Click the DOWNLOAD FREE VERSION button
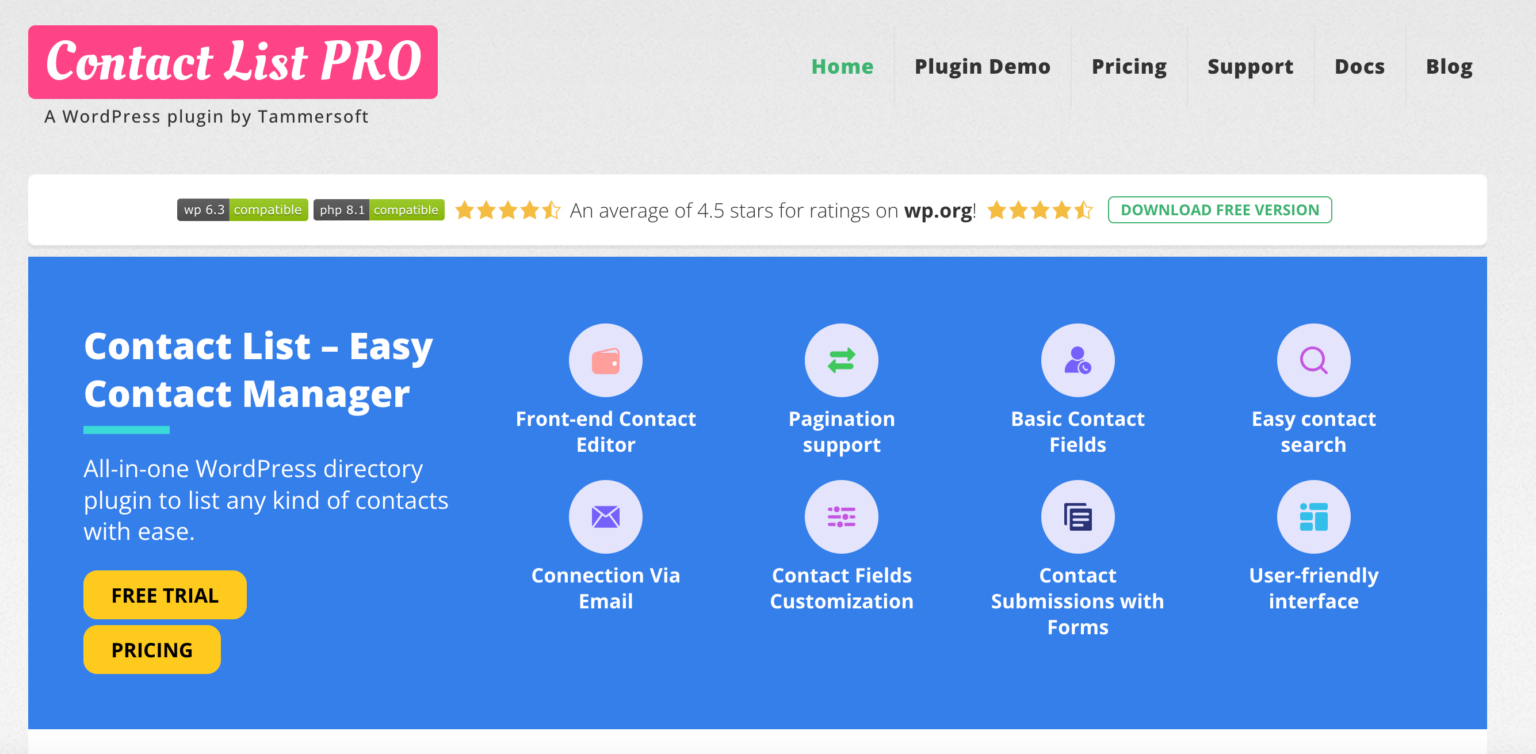This screenshot has width=1536, height=754. [x=1219, y=210]
